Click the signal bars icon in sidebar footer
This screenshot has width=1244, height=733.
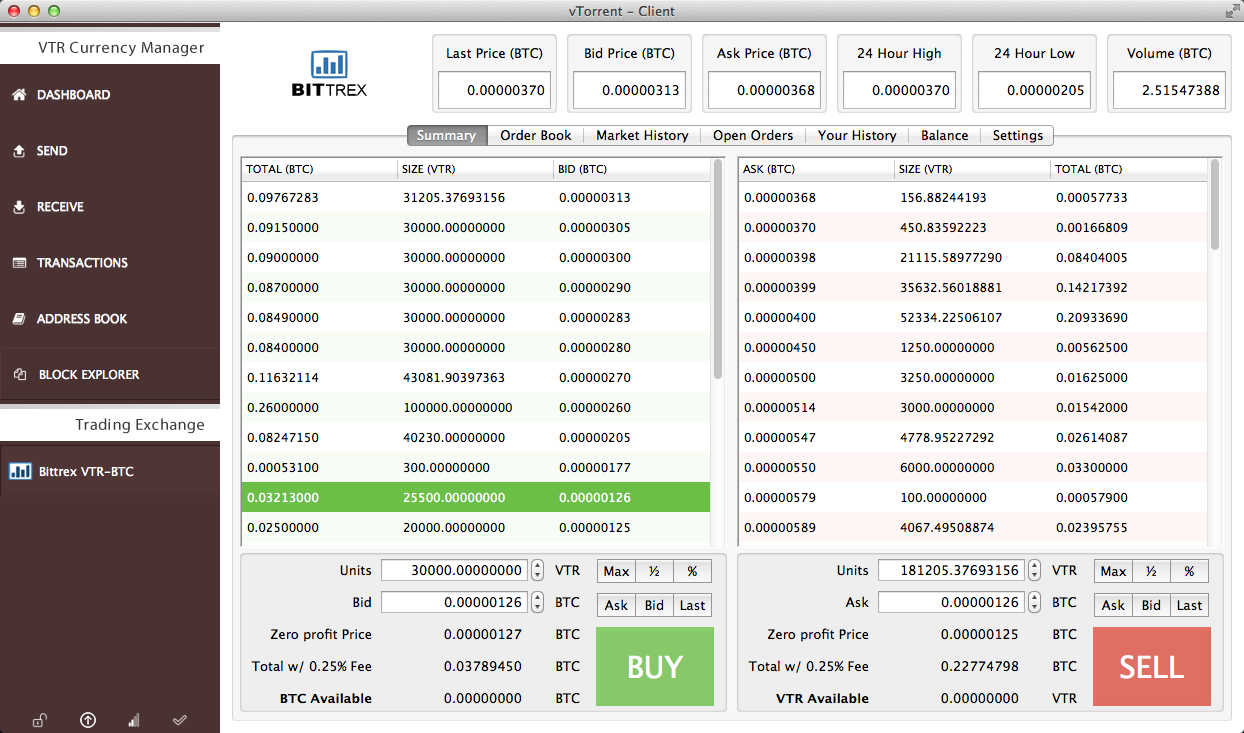tap(133, 720)
